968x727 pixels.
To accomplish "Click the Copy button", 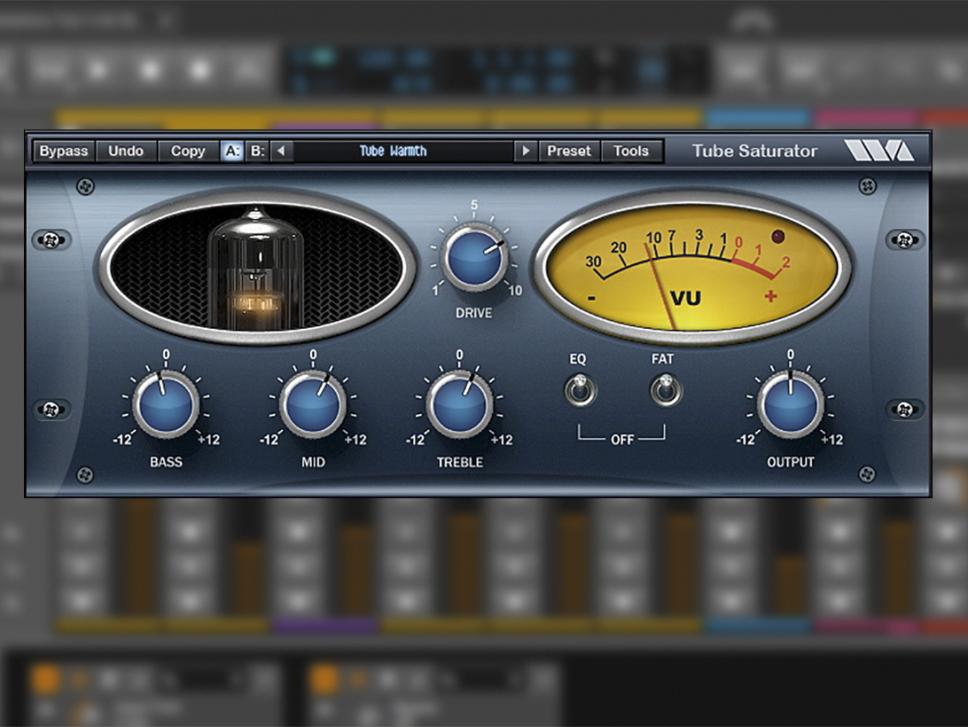I will [187, 151].
